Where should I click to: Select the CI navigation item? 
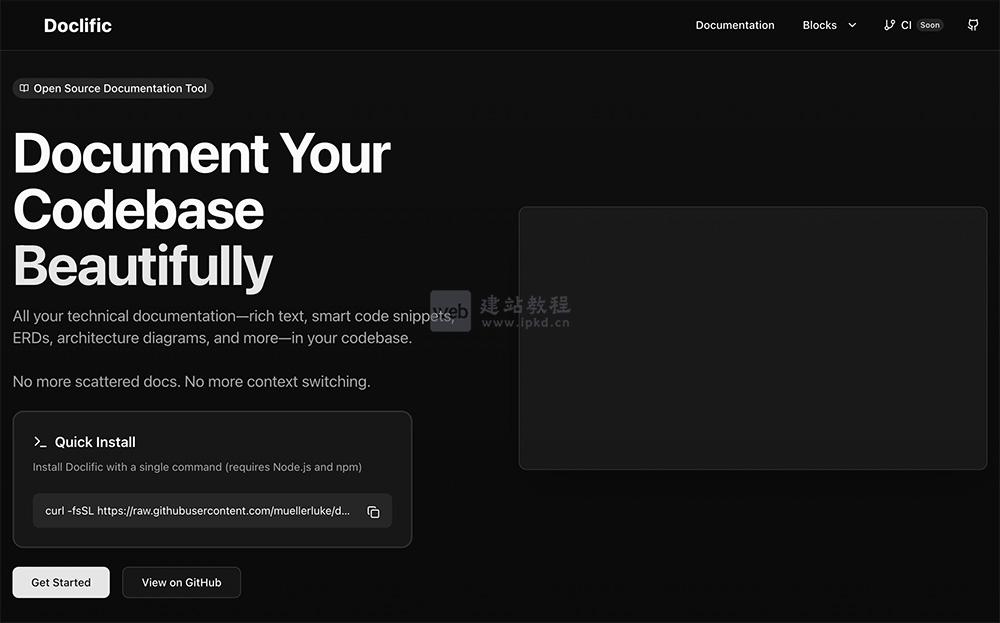pos(906,25)
